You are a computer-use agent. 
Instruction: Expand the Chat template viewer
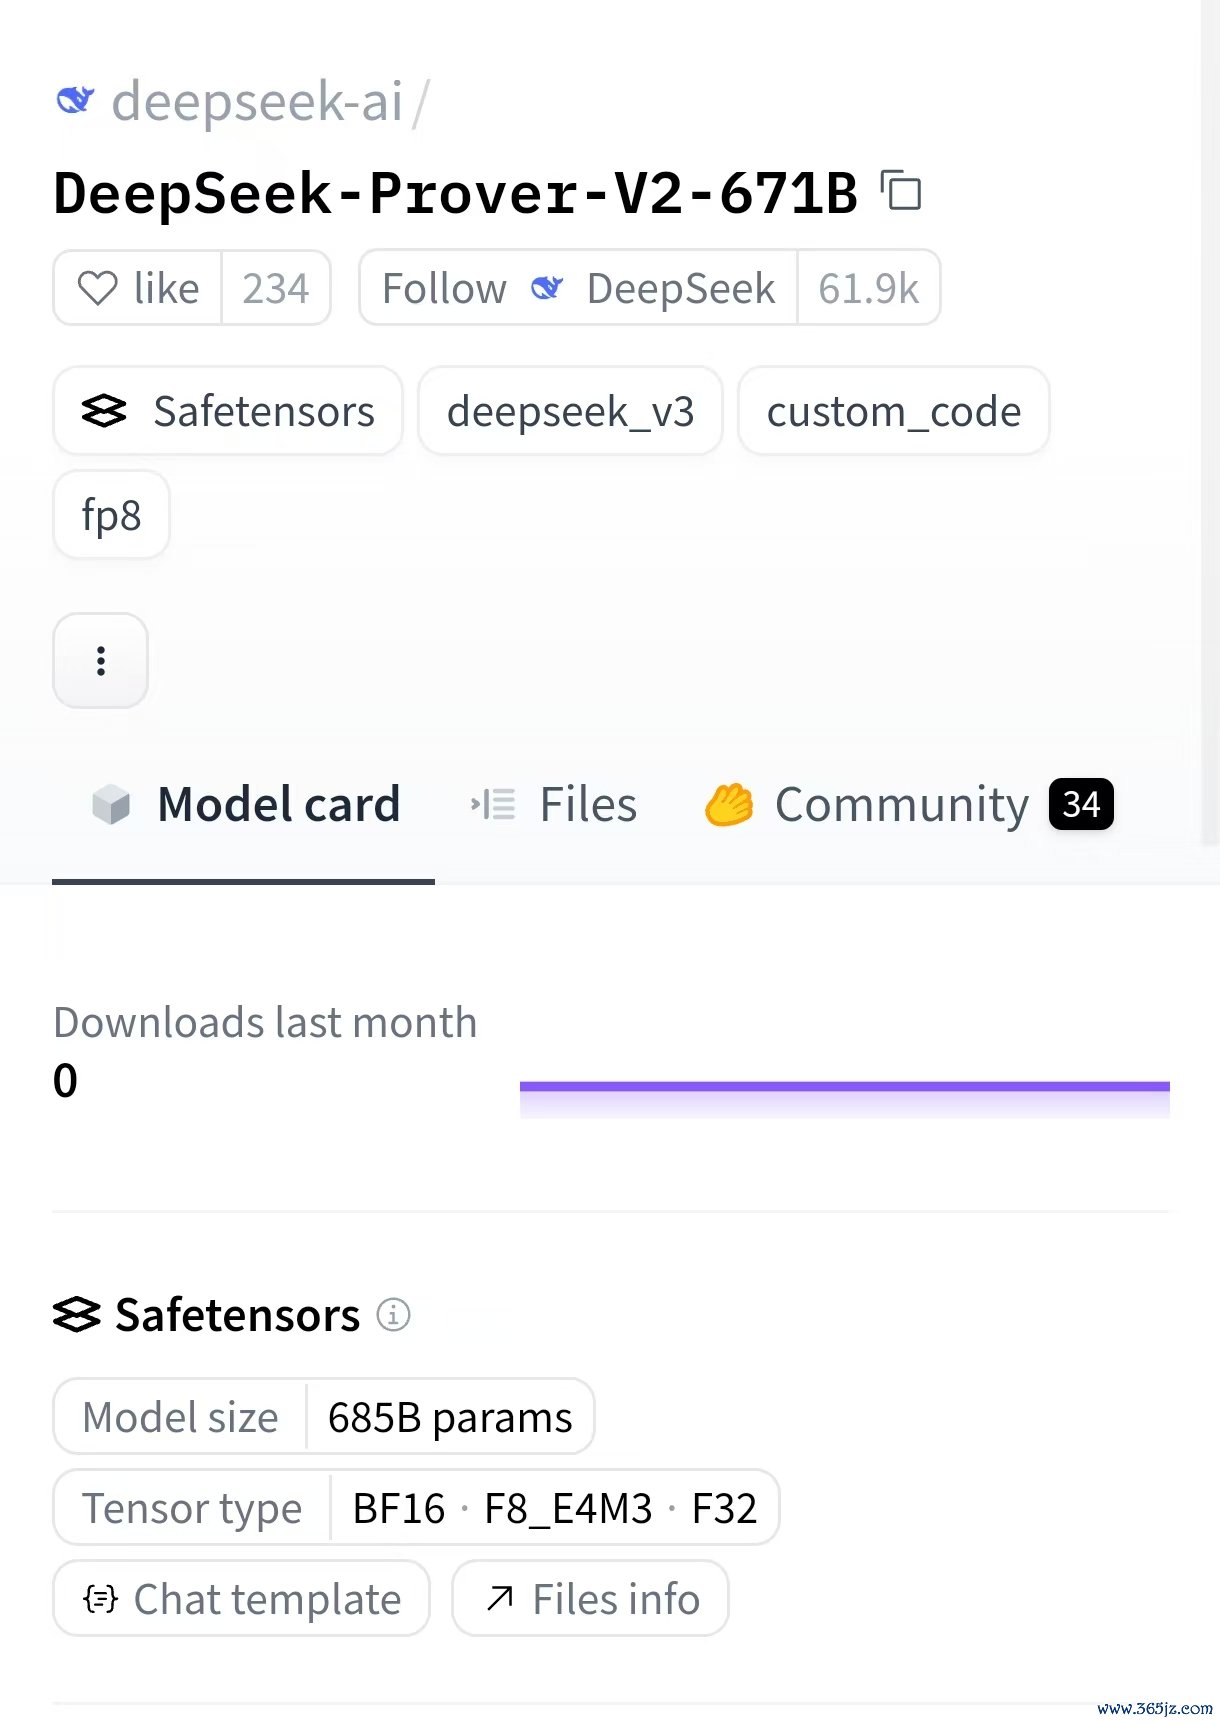click(241, 1598)
